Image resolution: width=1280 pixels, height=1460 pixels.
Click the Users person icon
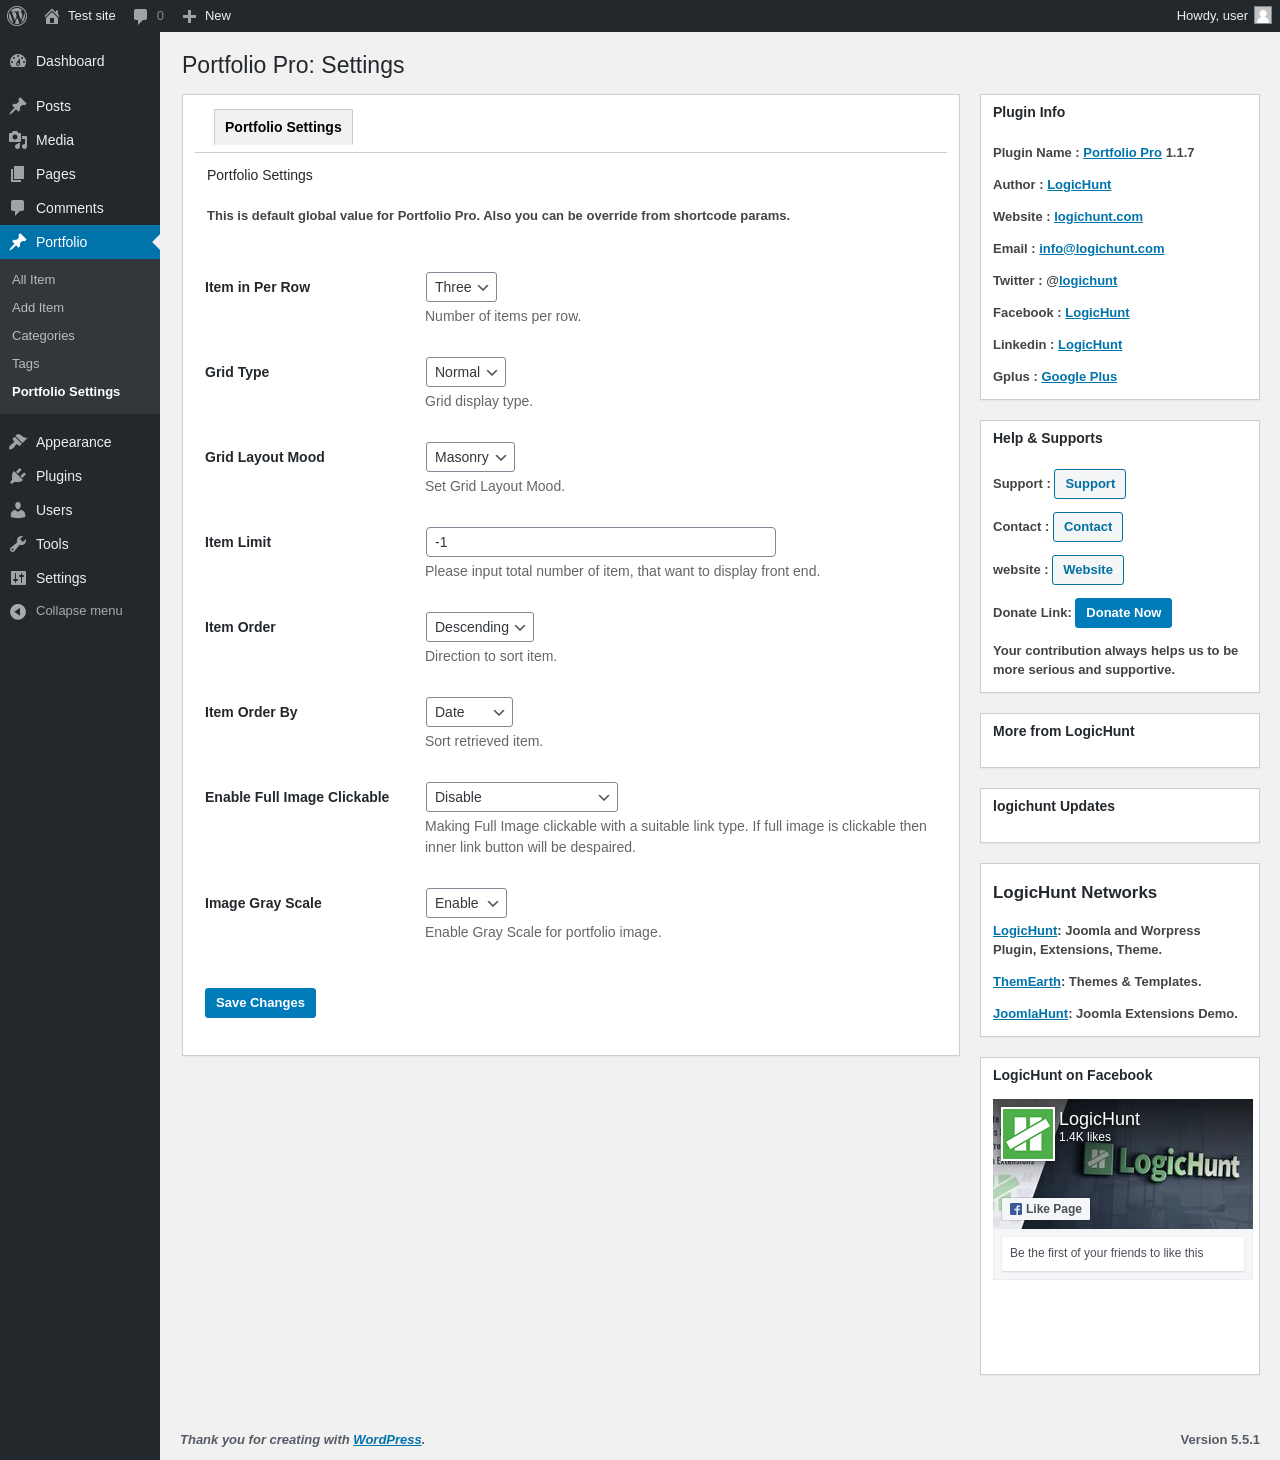pyautogui.click(x=18, y=510)
